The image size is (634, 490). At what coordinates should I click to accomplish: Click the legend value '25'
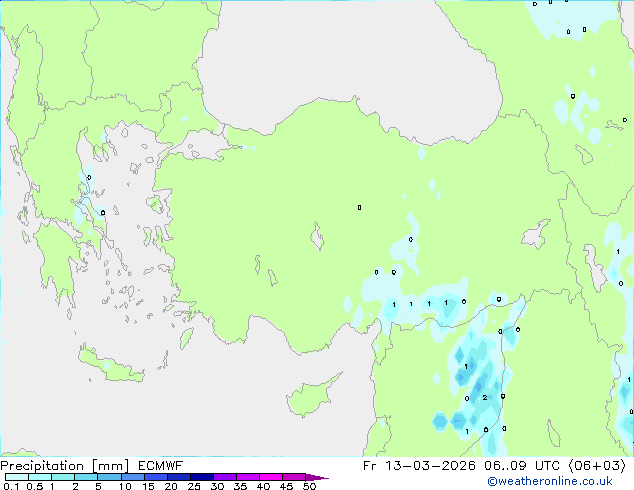coord(194,486)
